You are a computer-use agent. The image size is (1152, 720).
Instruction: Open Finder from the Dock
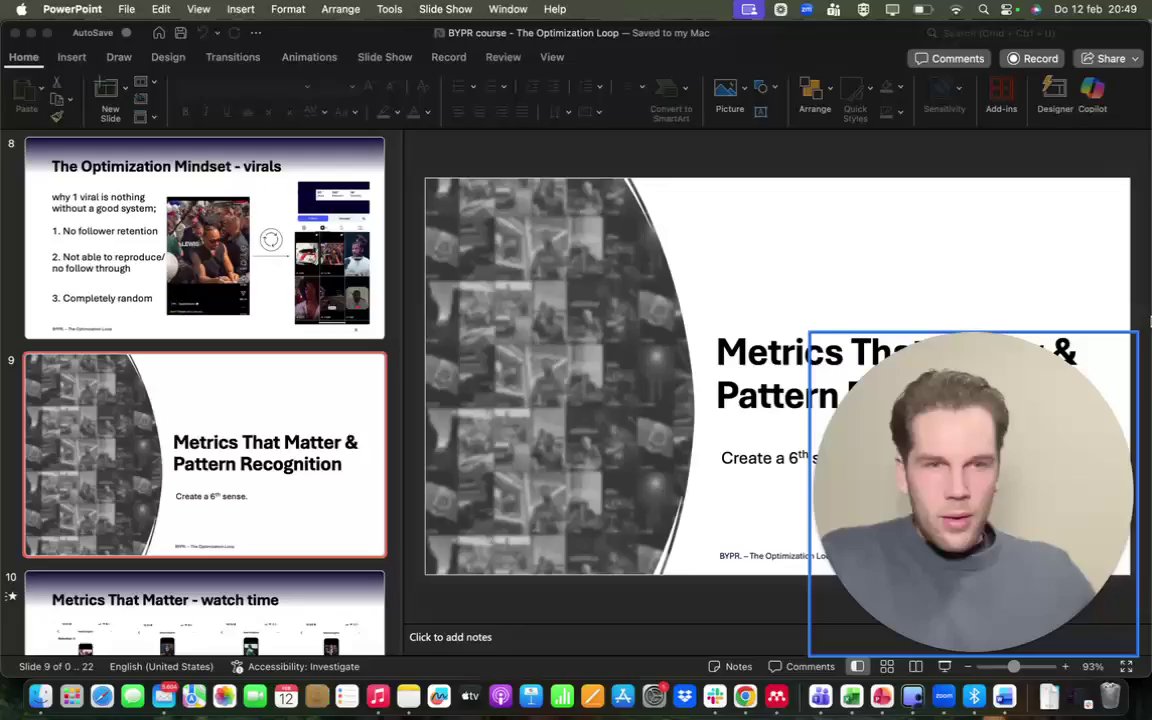pos(40,695)
